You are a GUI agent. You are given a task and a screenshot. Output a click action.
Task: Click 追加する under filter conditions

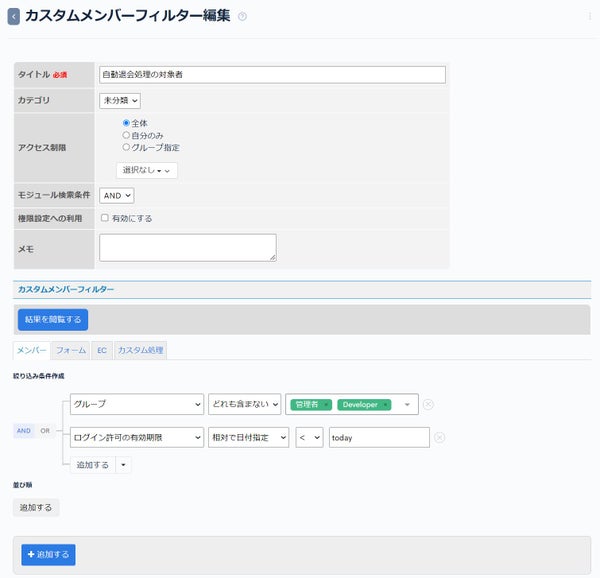coord(93,465)
